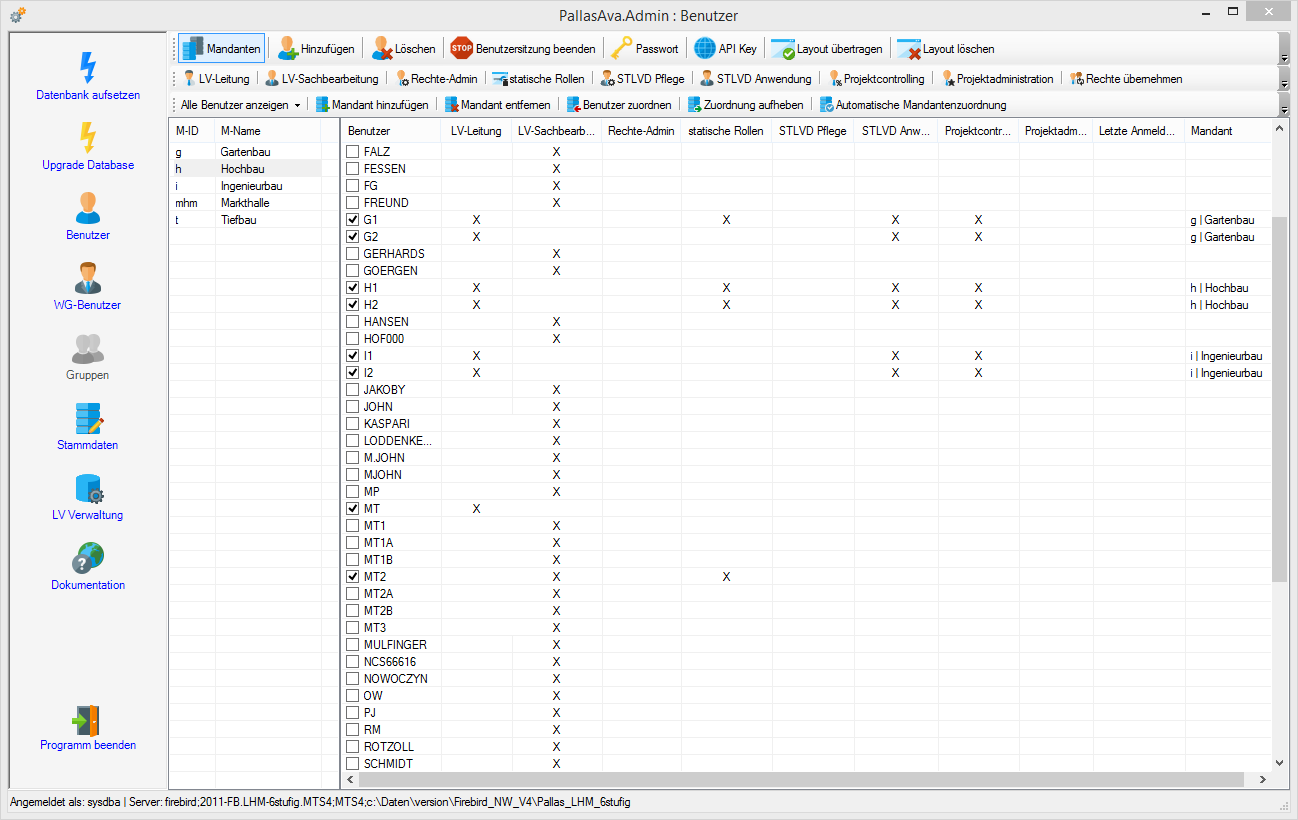Uncheck the MT2 user checkbox

click(x=352, y=576)
